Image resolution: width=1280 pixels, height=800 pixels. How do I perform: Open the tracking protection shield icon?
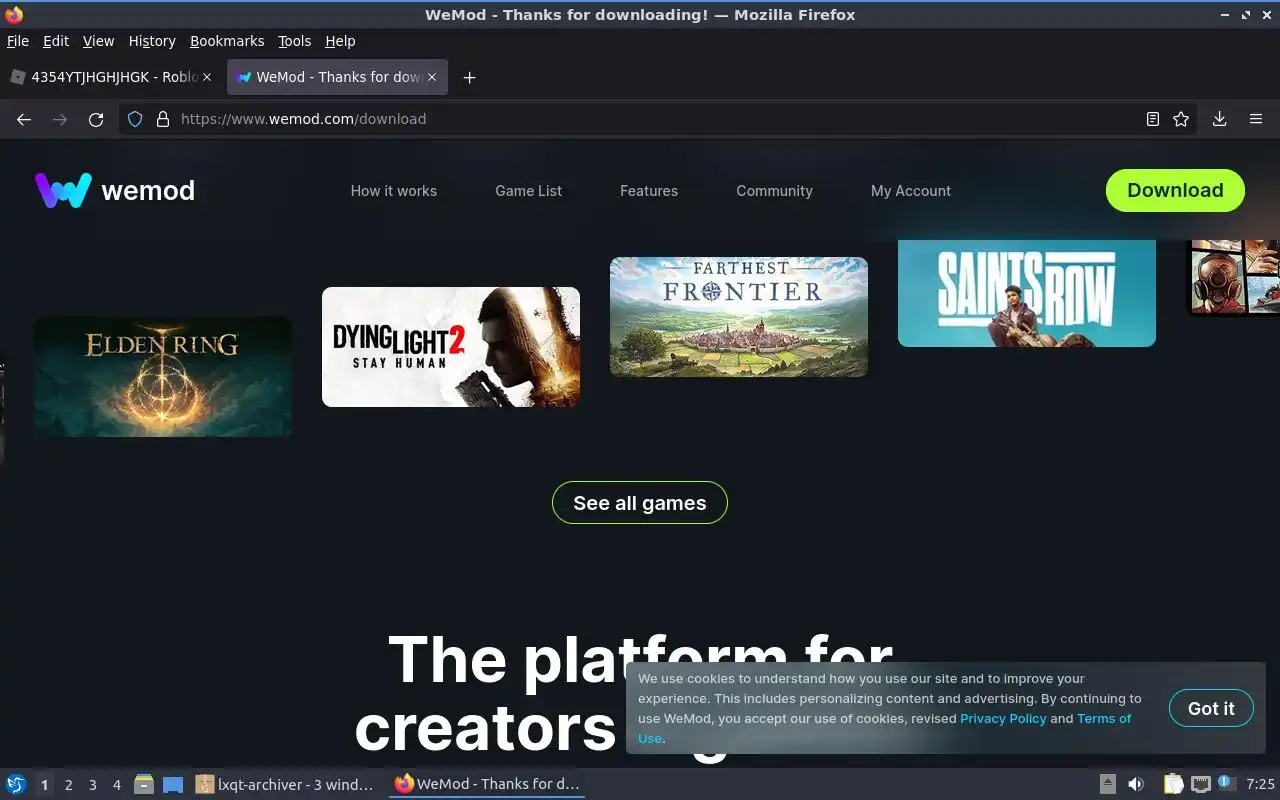pos(136,119)
